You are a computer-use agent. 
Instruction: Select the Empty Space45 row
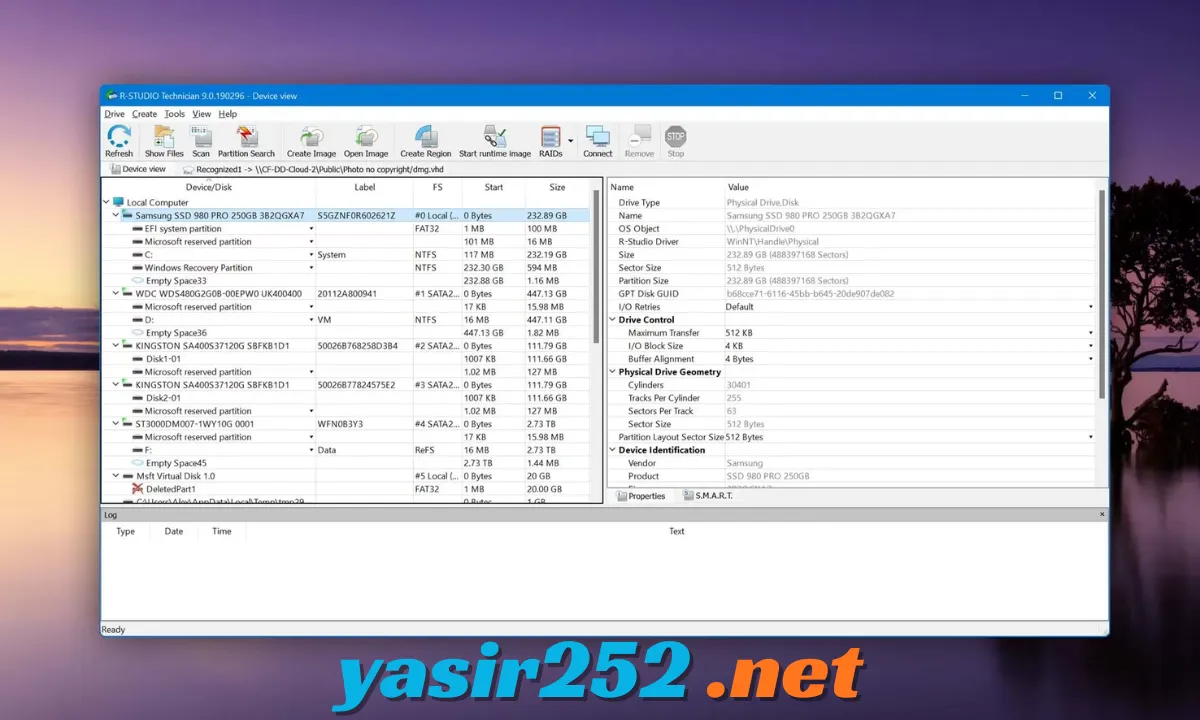tap(346, 463)
